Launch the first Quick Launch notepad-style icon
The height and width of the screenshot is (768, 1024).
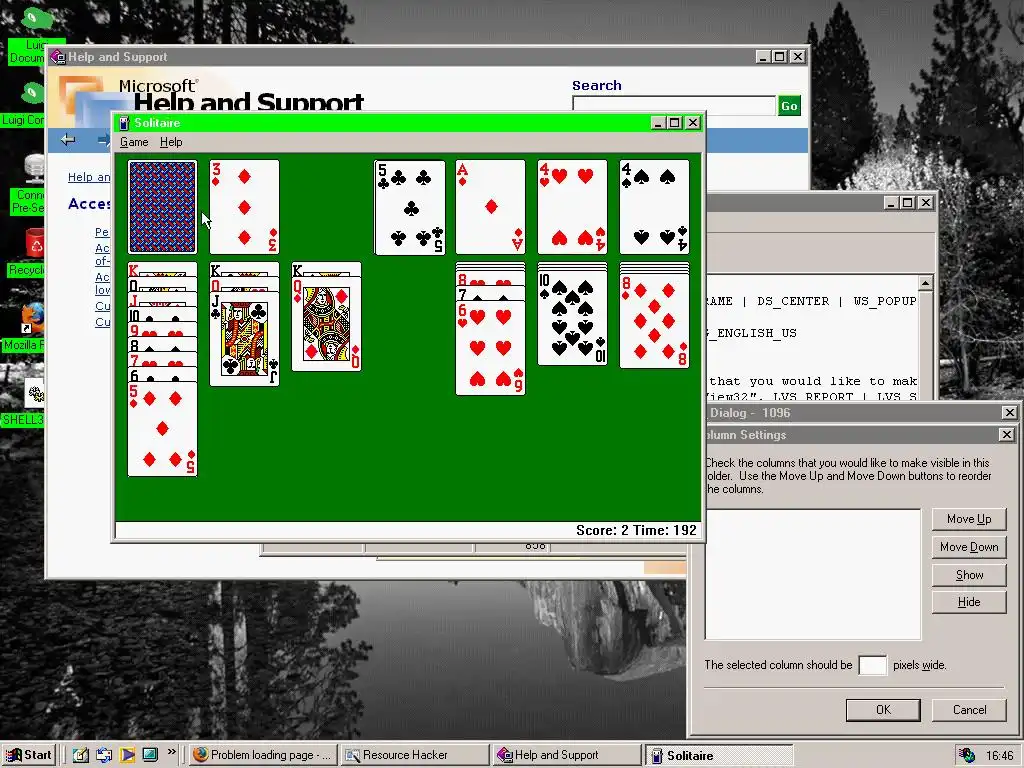(80, 755)
